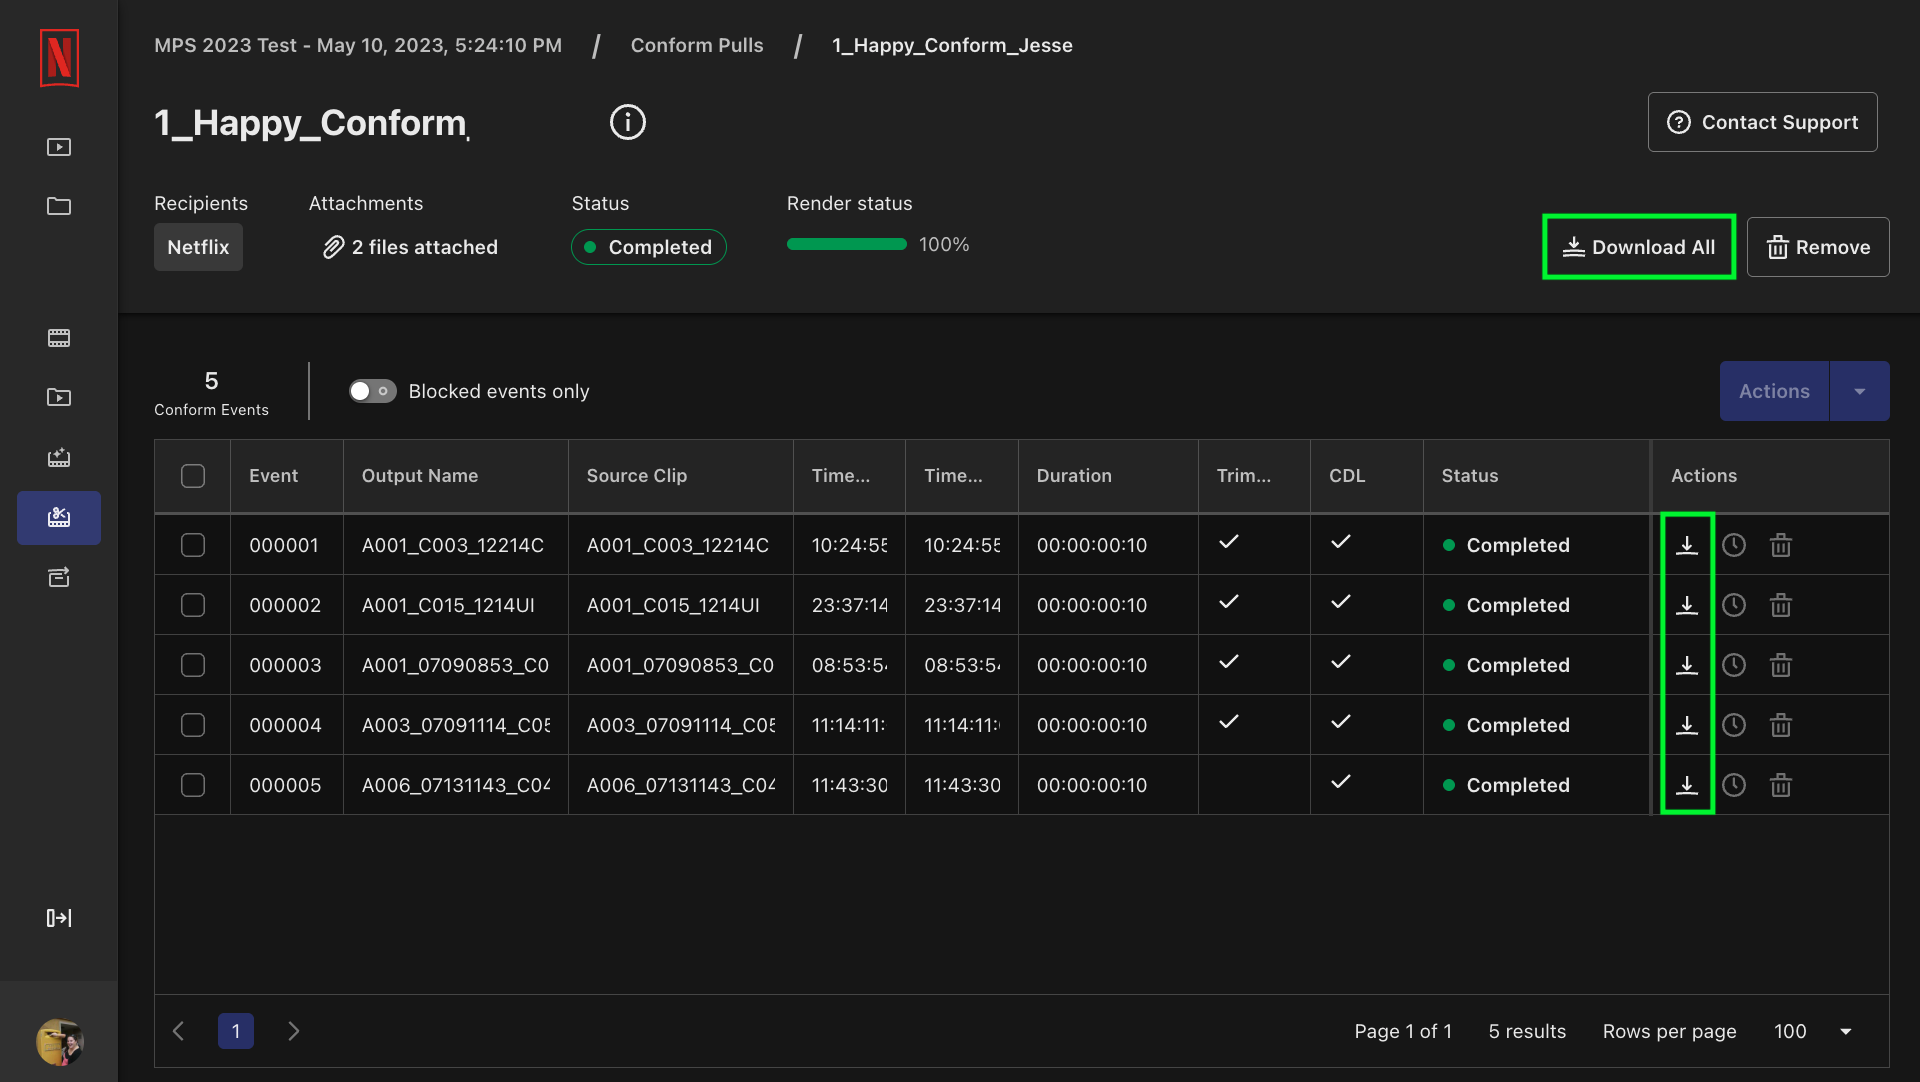Expand the Actions dropdown arrow
The height and width of the screenshot is (1082, 1920).
(x=1860, y=391)
